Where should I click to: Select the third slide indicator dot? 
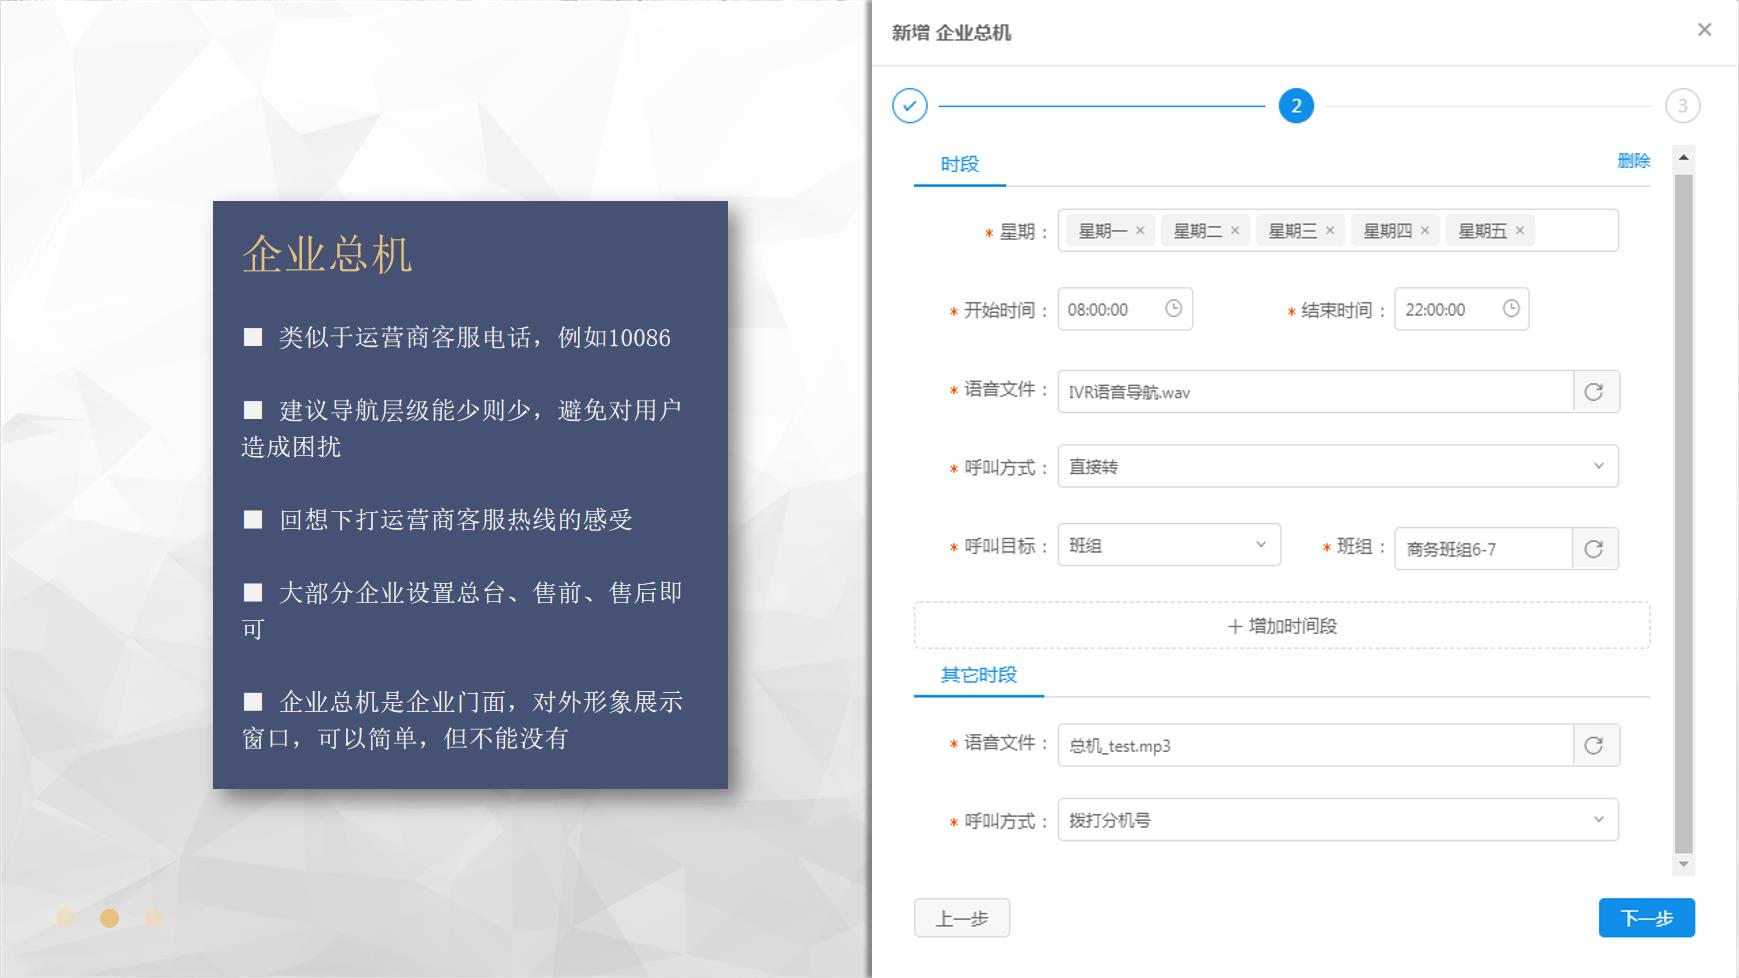[x=154, y=918]
